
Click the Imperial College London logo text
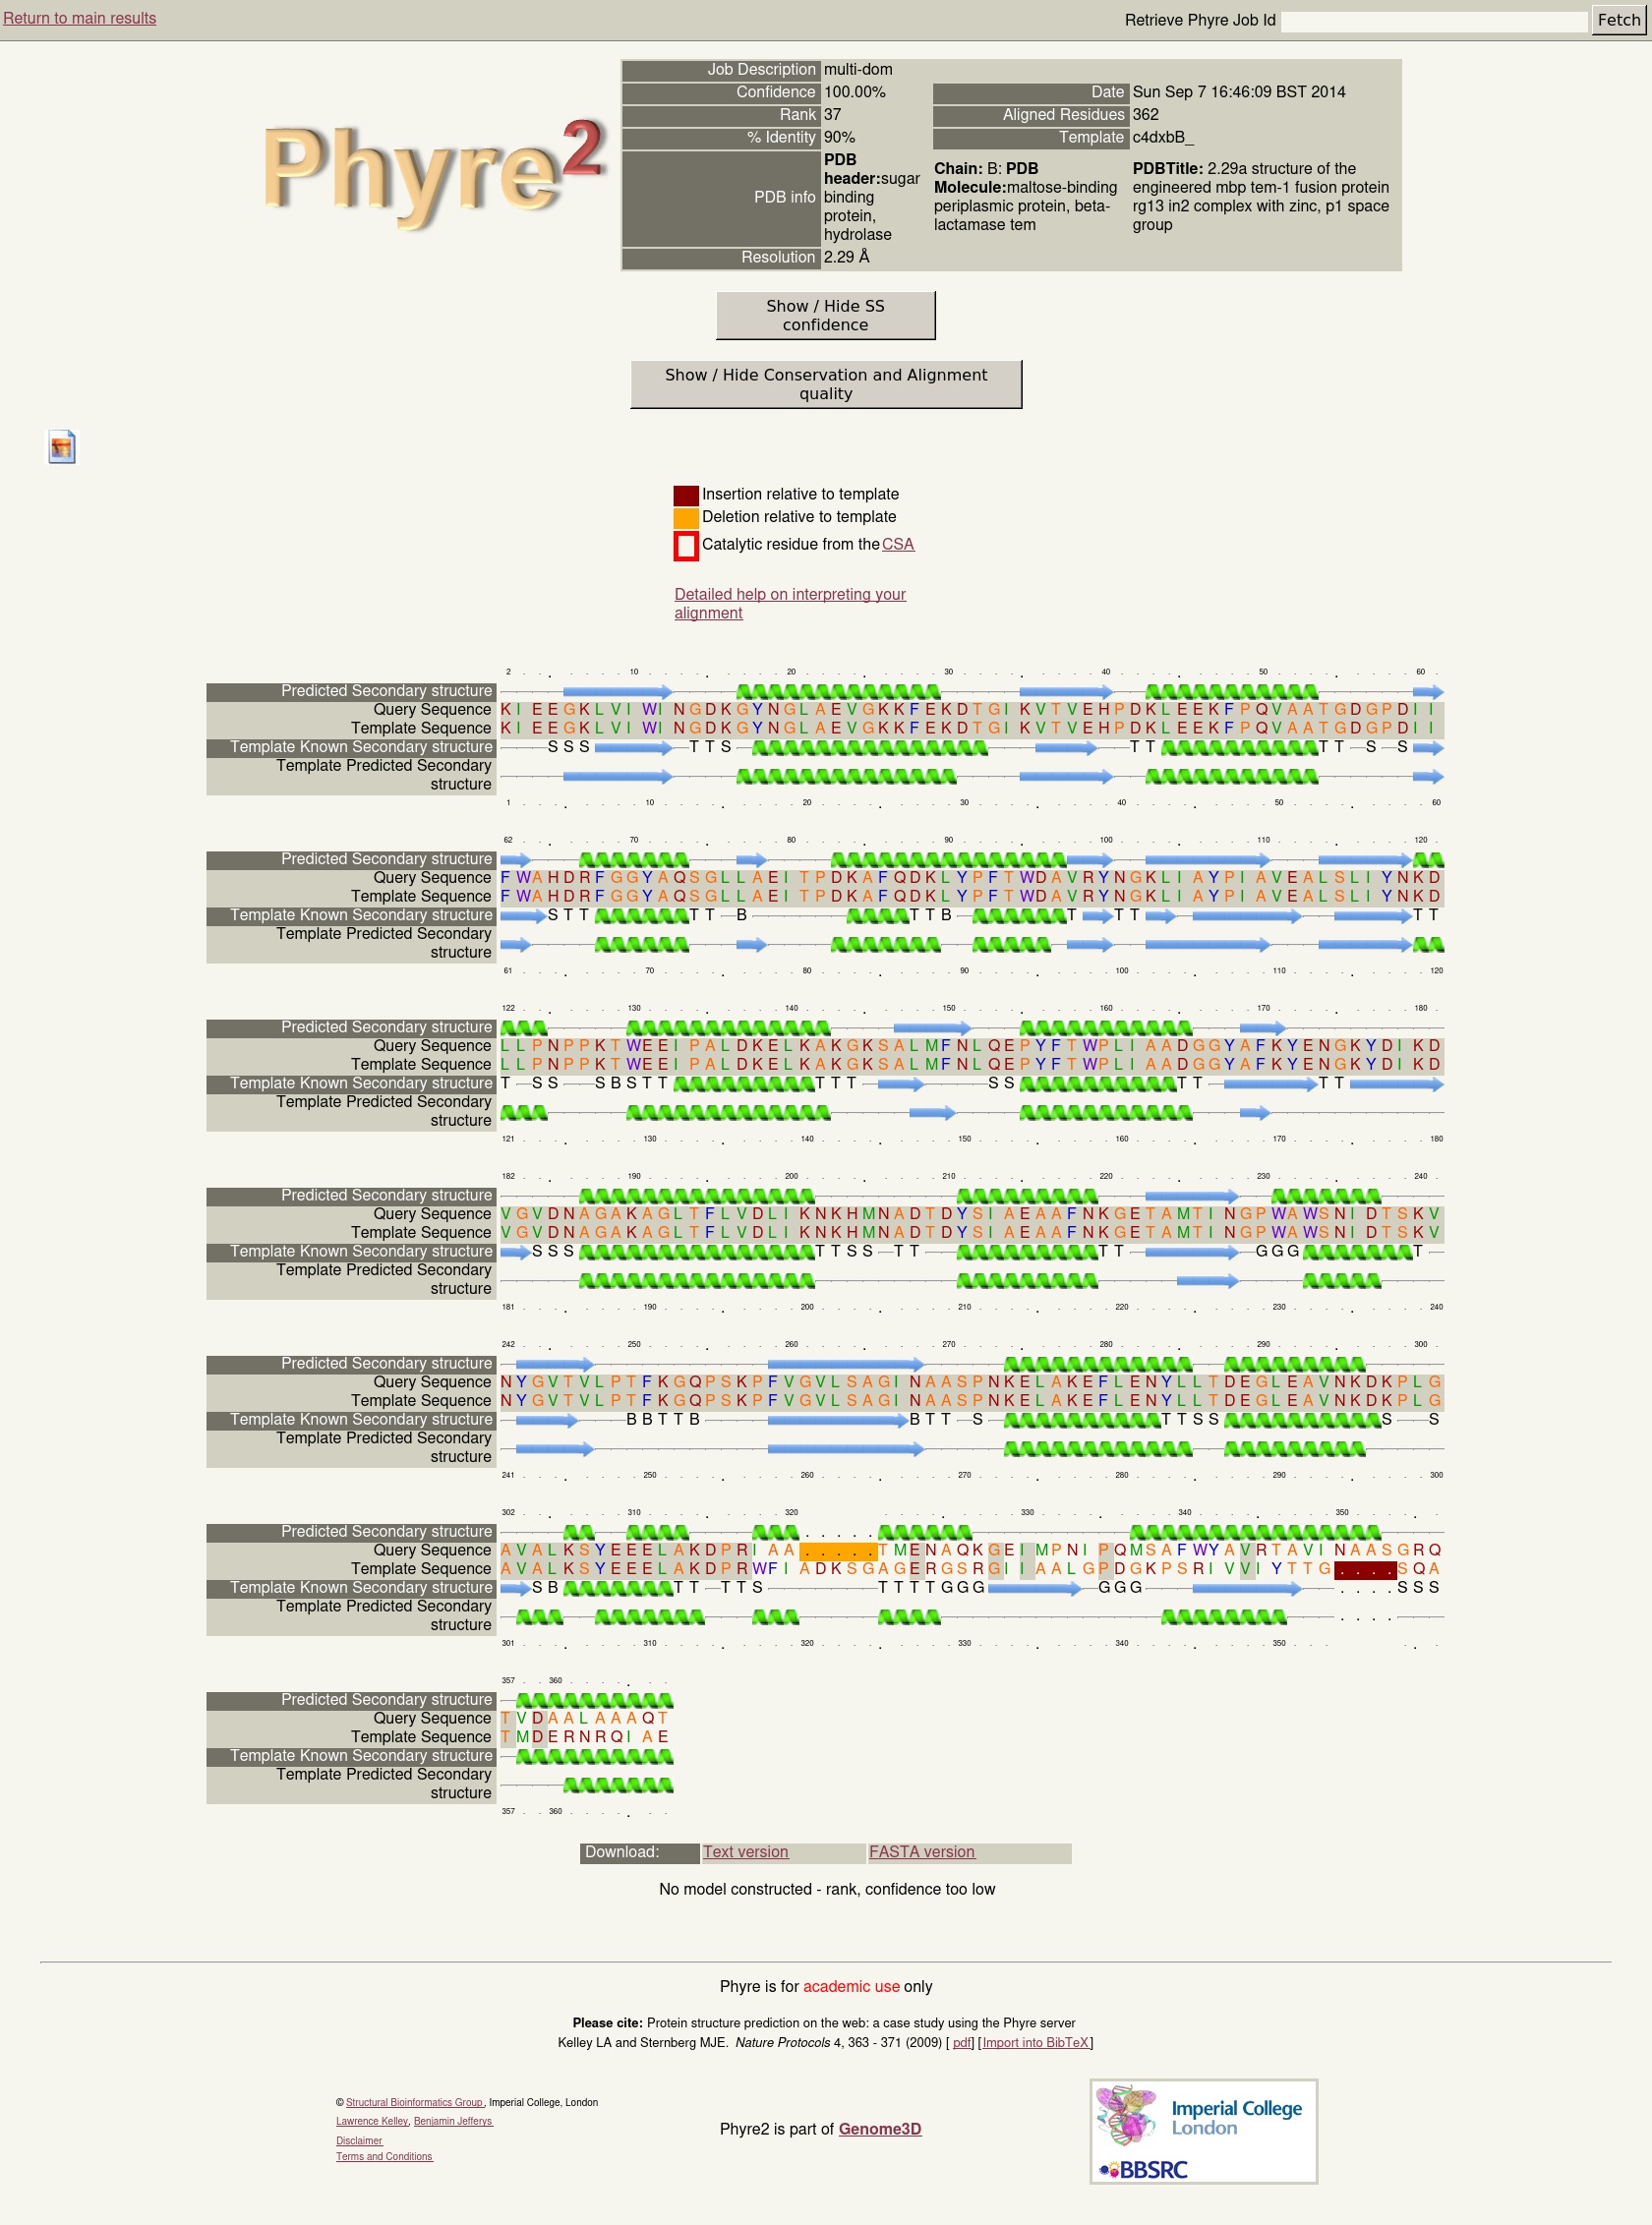[1236, 2116]
